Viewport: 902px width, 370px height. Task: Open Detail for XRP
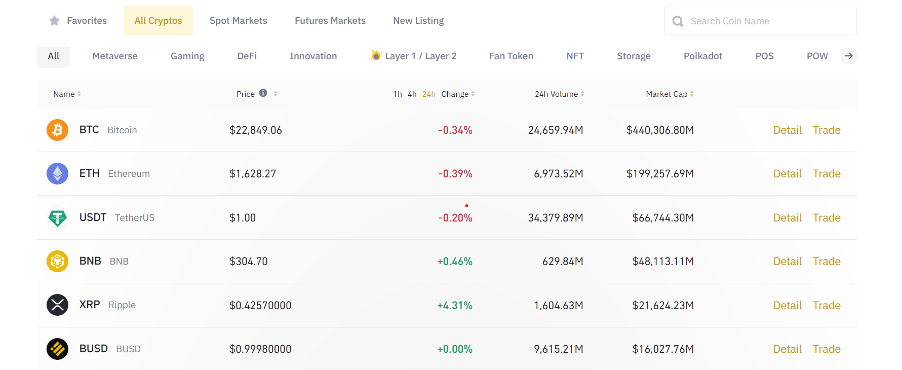coord(787,305)
